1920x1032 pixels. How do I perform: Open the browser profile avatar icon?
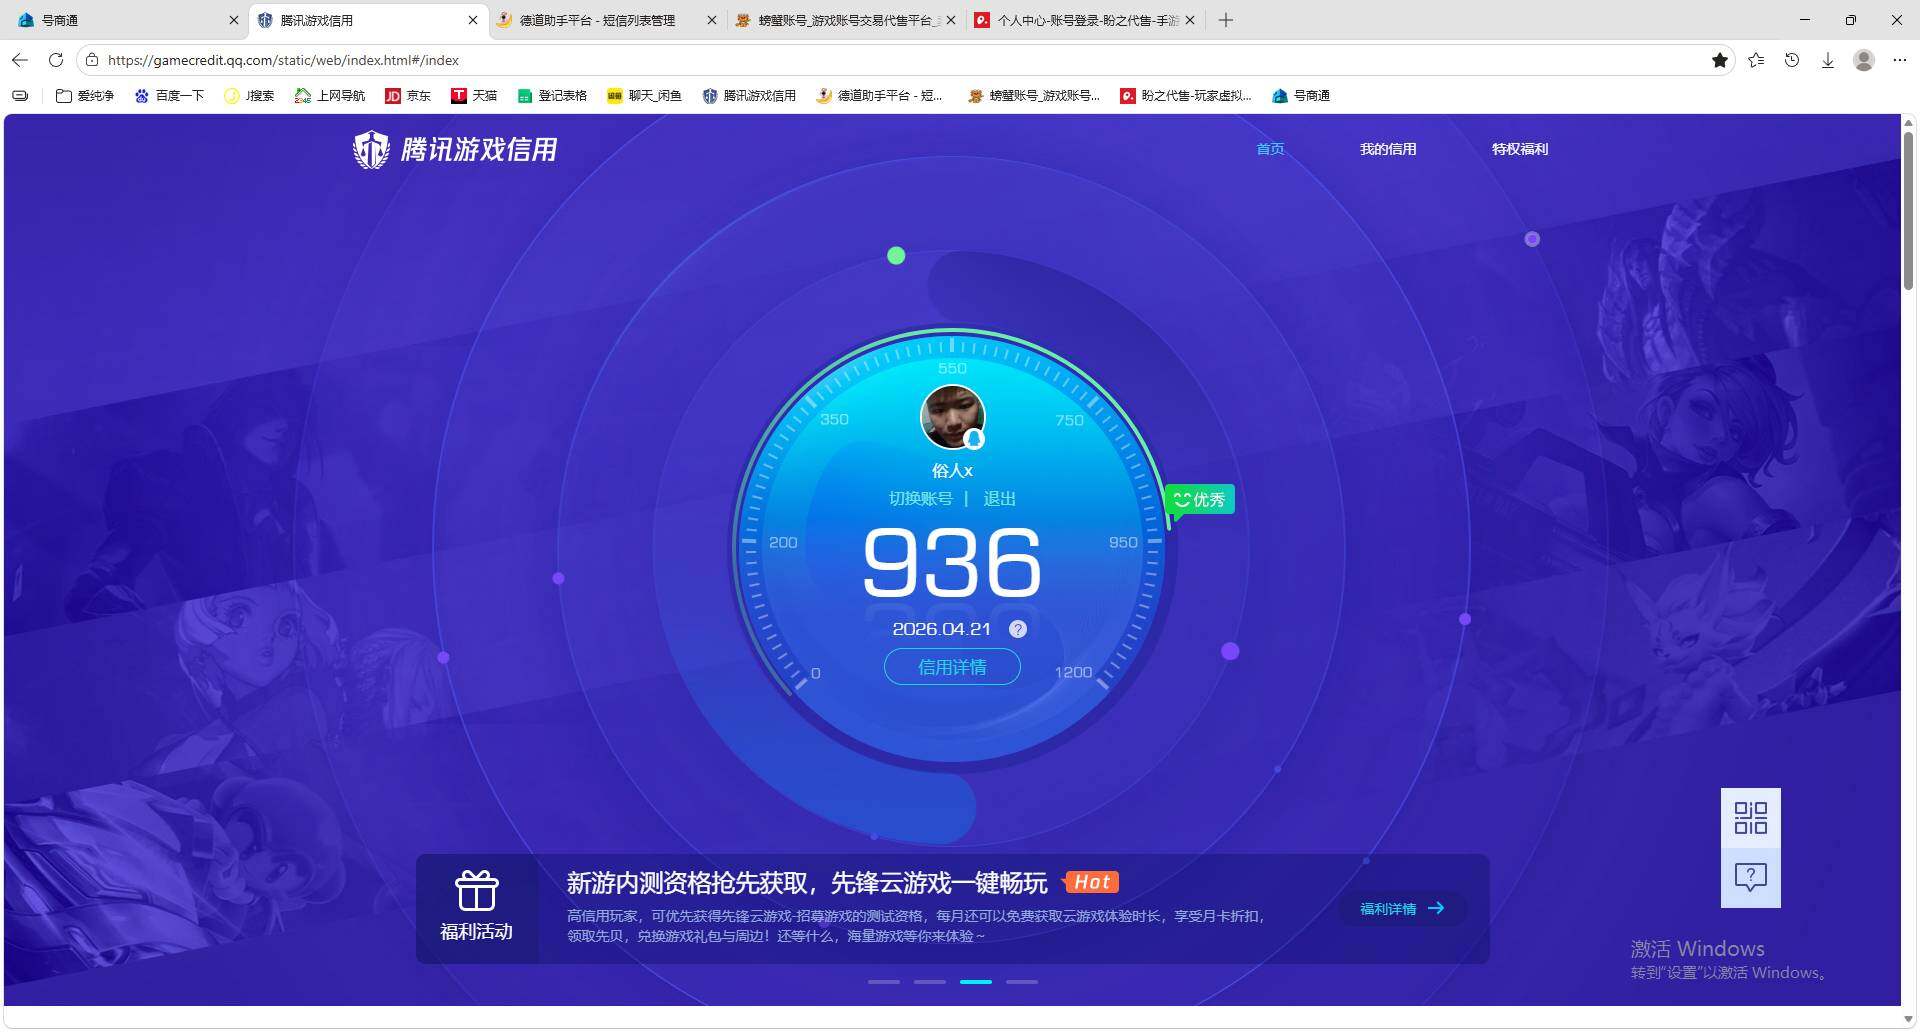(1864, 60)
